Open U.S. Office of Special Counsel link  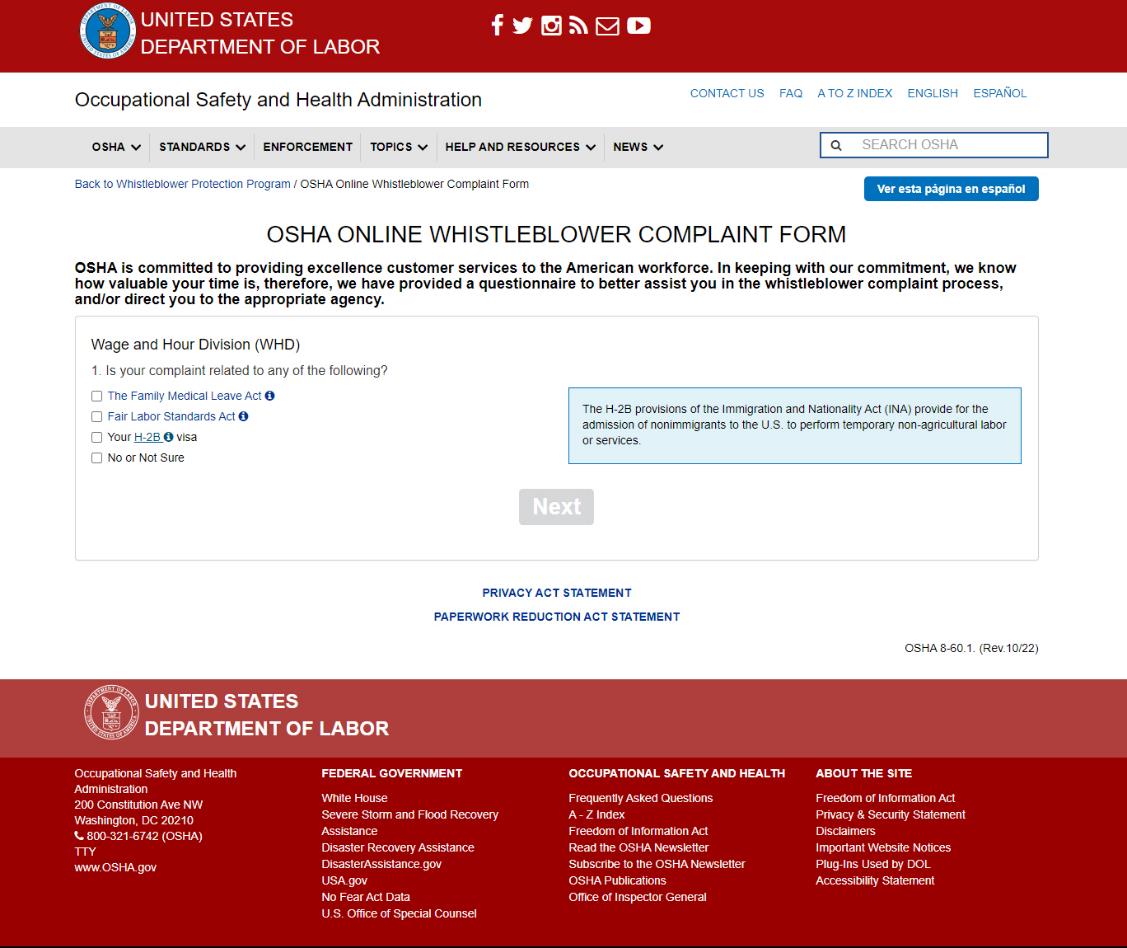(399, 914)
